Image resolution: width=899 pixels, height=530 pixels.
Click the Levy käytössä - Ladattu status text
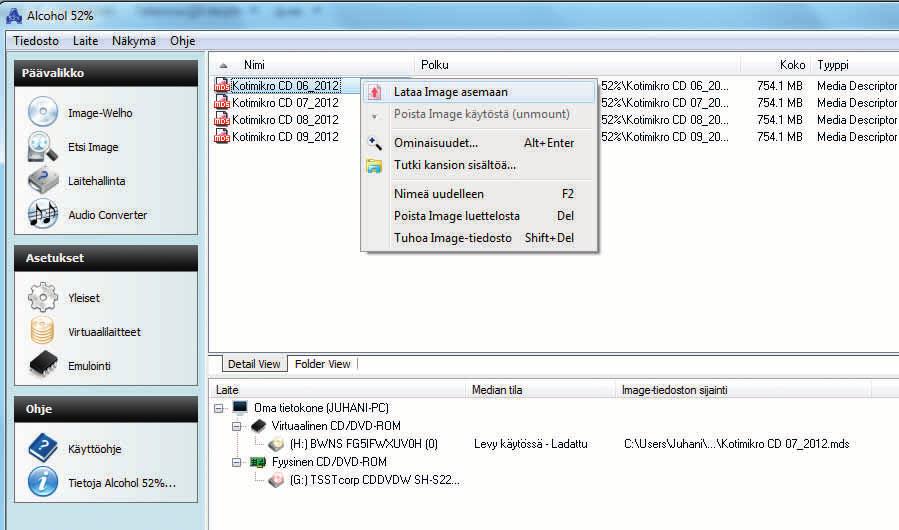(x=530, y=444)
